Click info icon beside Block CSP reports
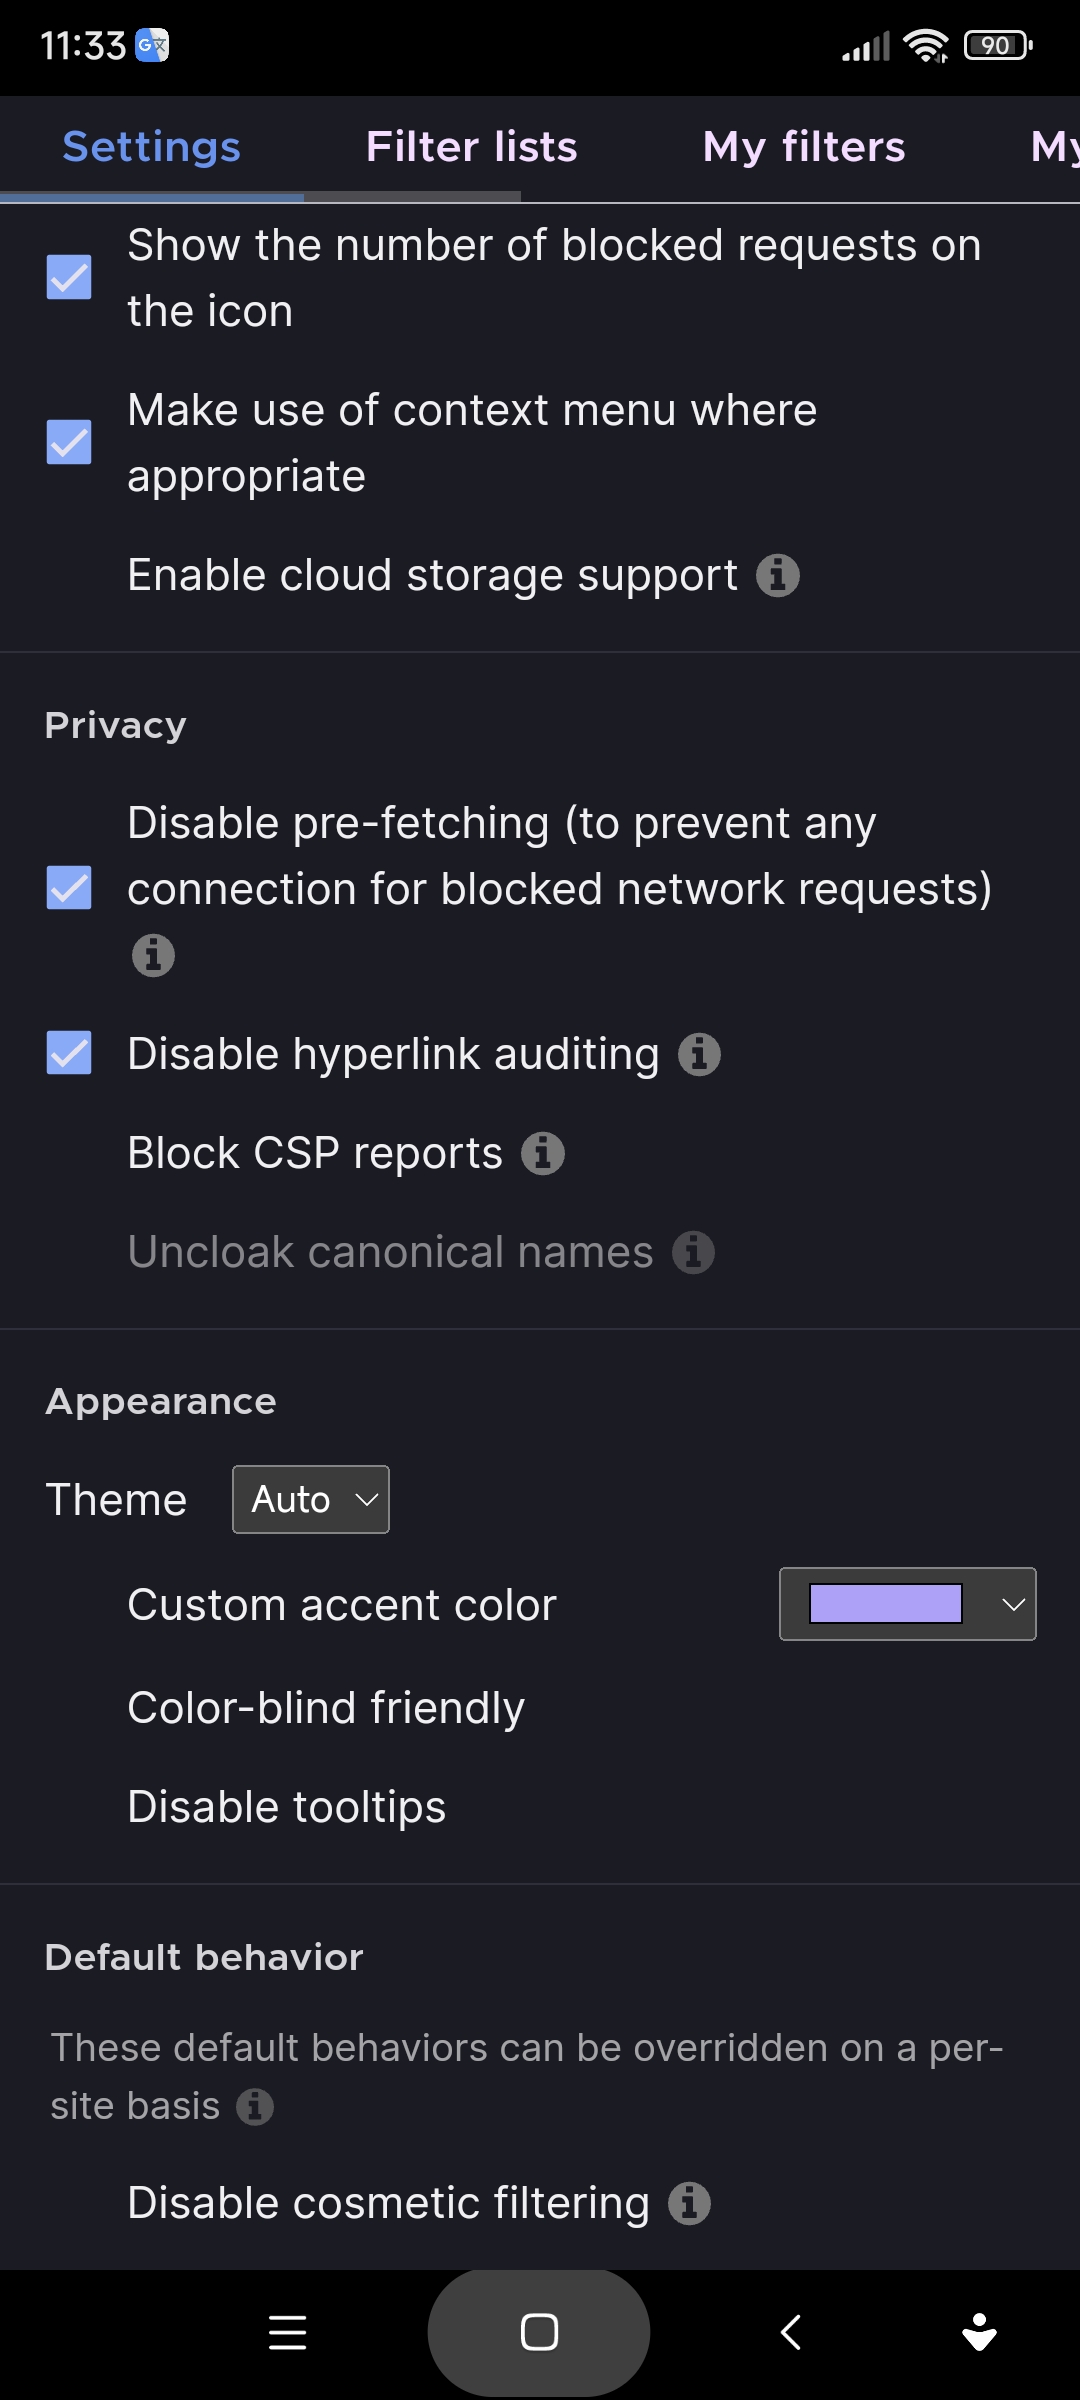The height and width of the screenshot is (2400, 1080). pyautogui.click(x=542, y=1152)
